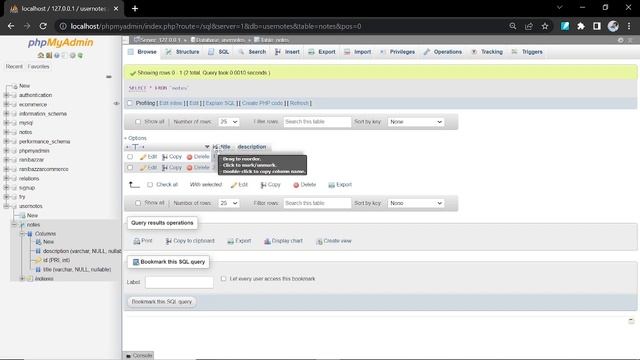Click Create view
Image resolution: width=640 pixels, height=360 pixels.
click(x=333, y=241)
